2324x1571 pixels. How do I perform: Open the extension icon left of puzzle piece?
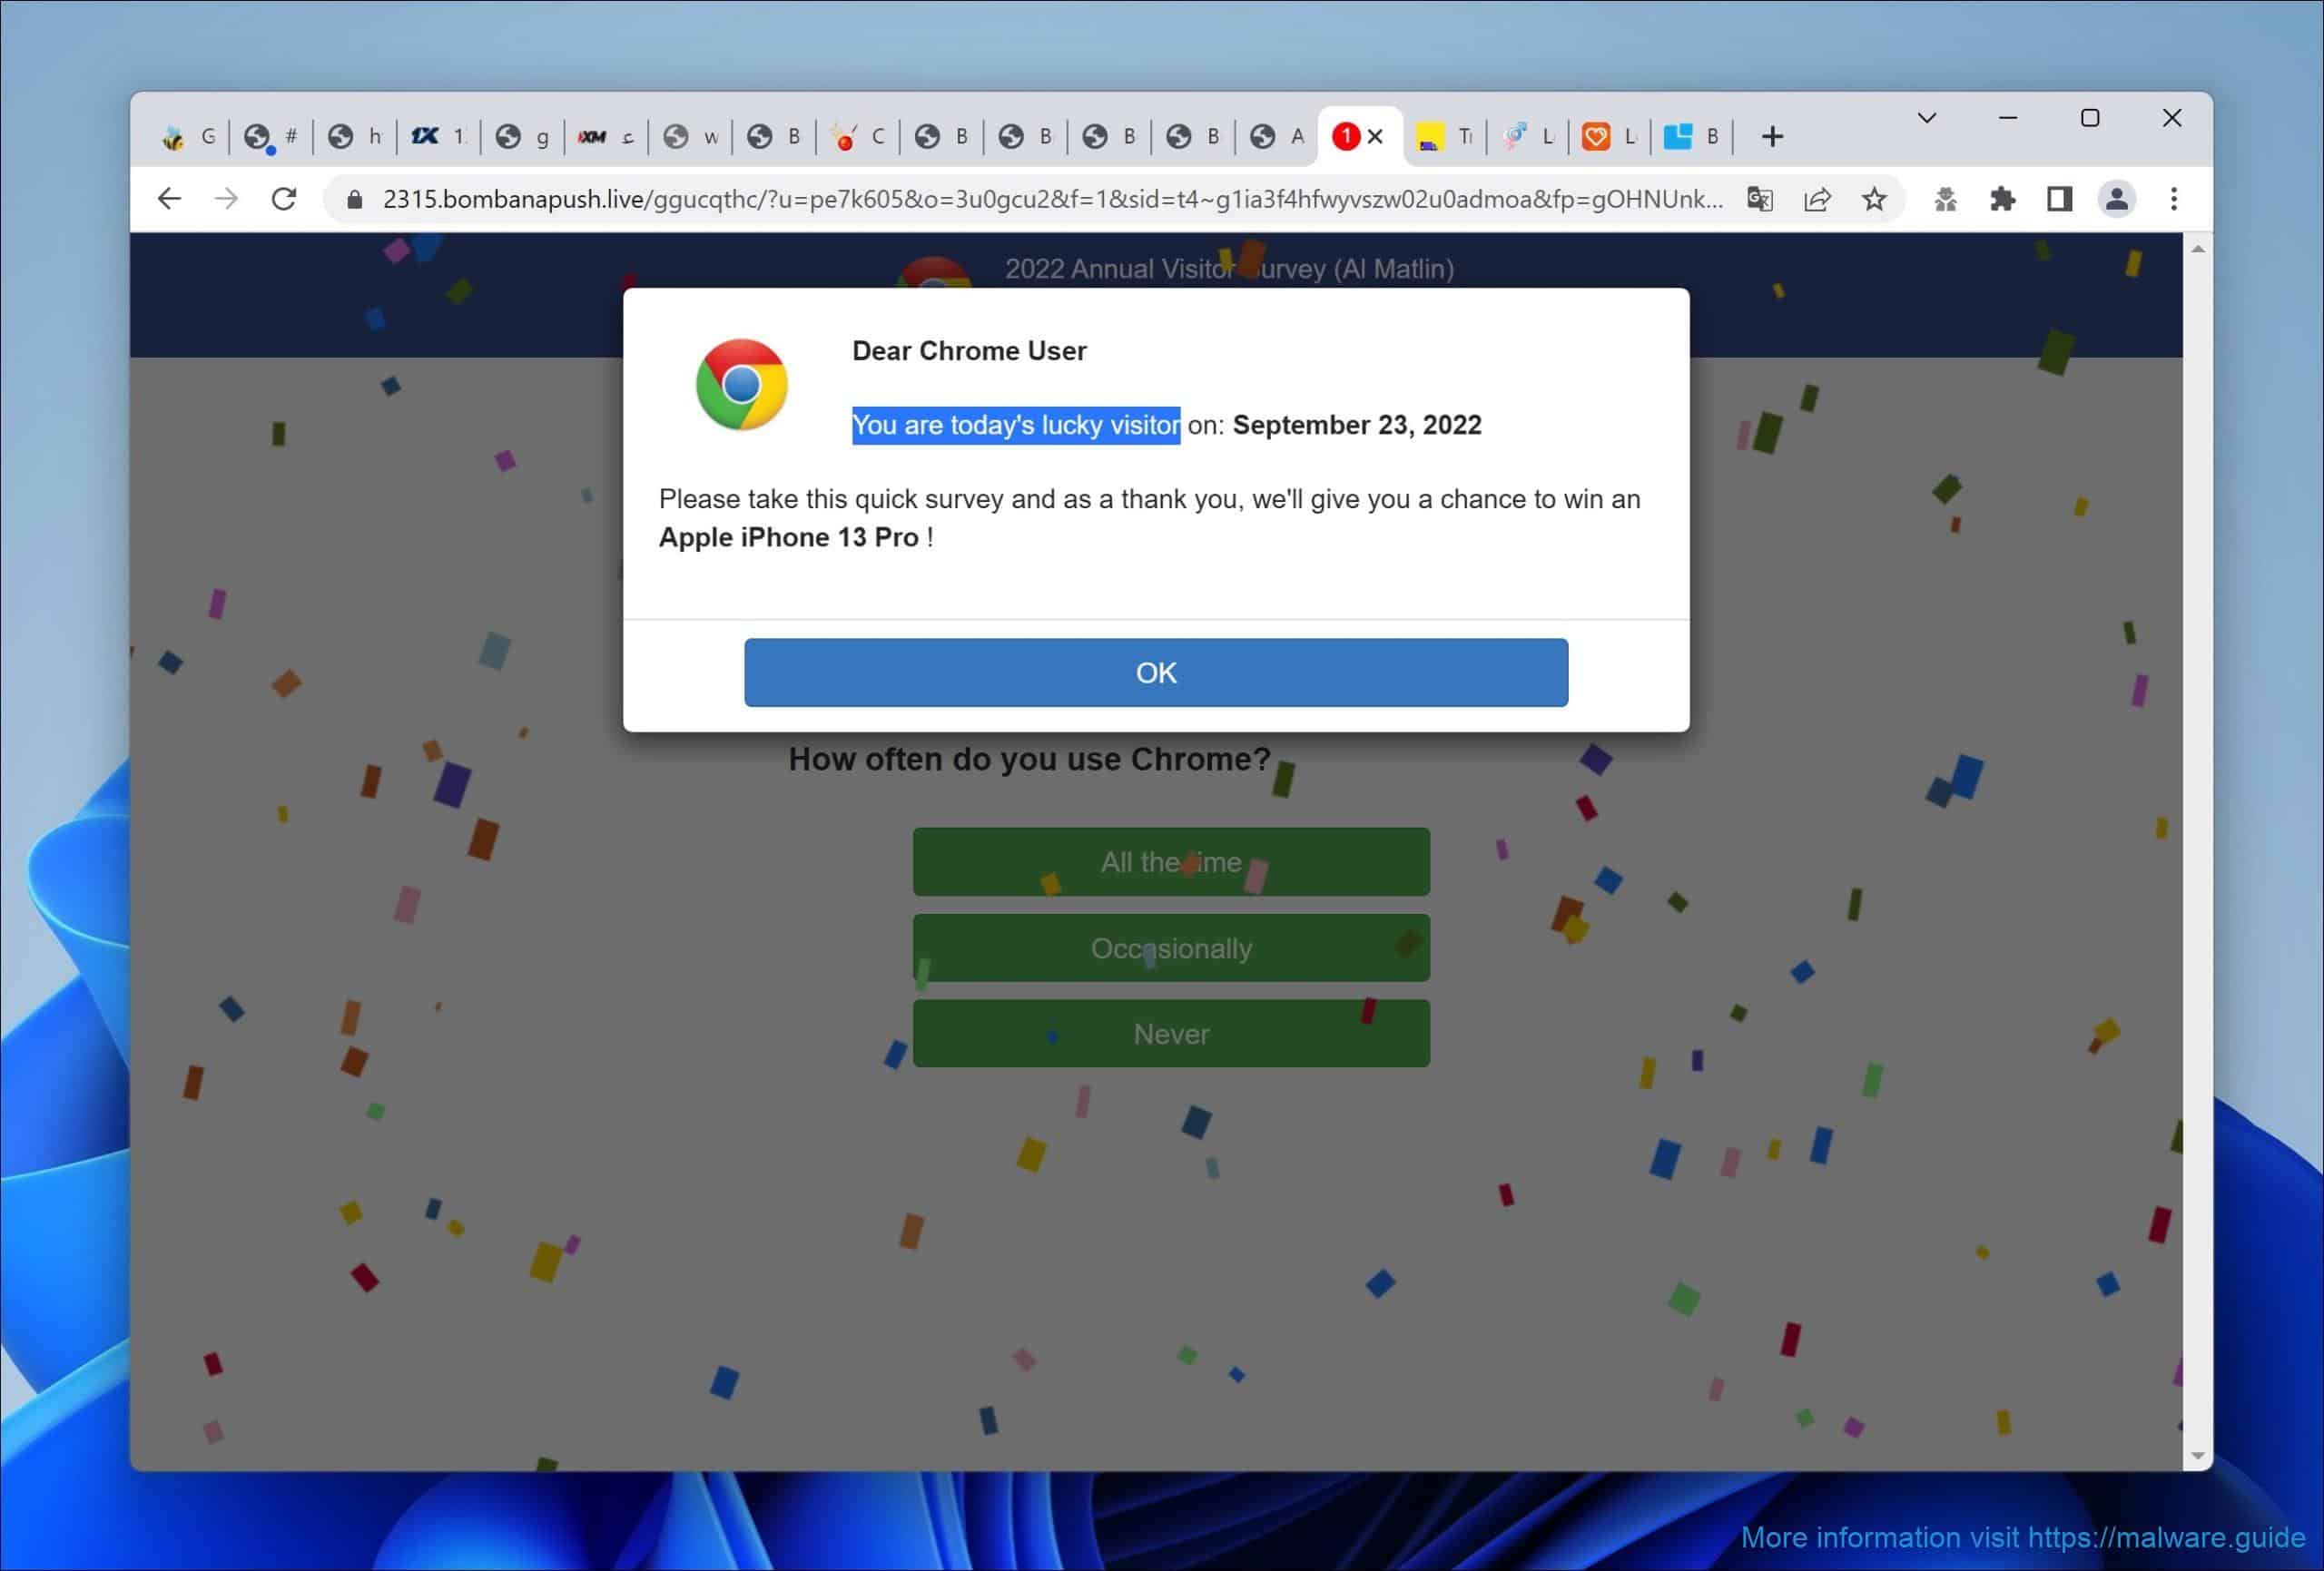coord(1945,199)
